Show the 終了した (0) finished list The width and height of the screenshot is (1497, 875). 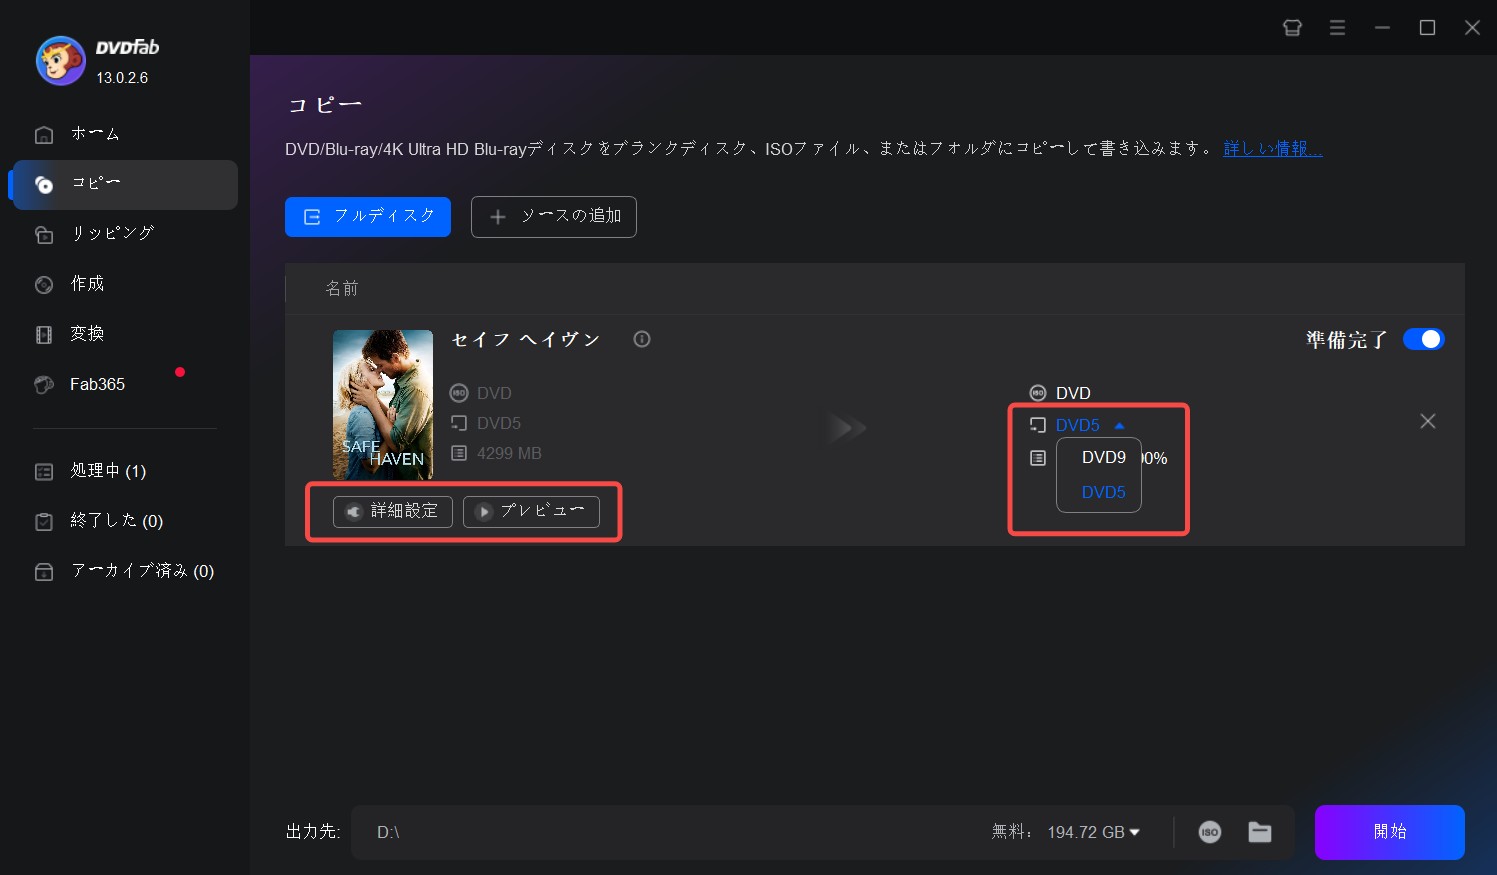pyautogui.click(x=116, y=521)
